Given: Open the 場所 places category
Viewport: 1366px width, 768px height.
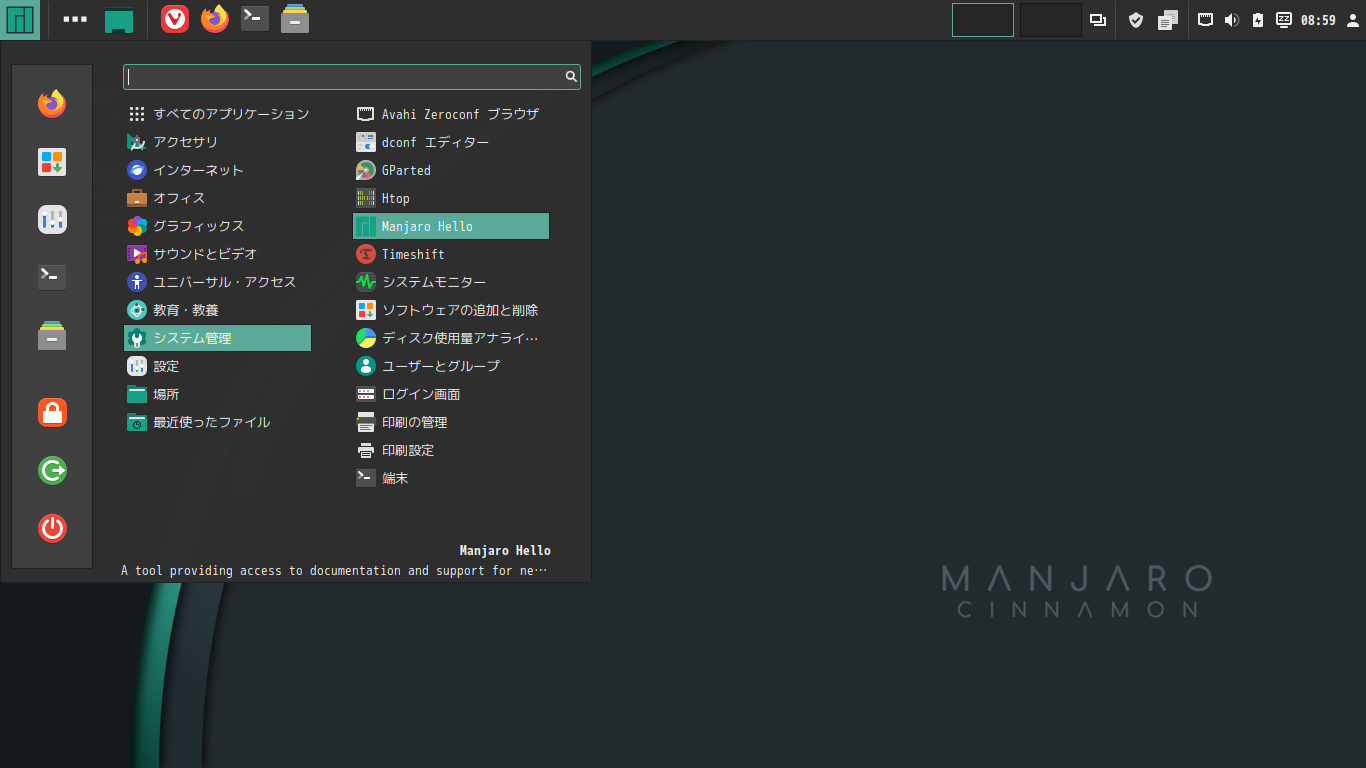Looking at the screenshot, I should point(217,394).
